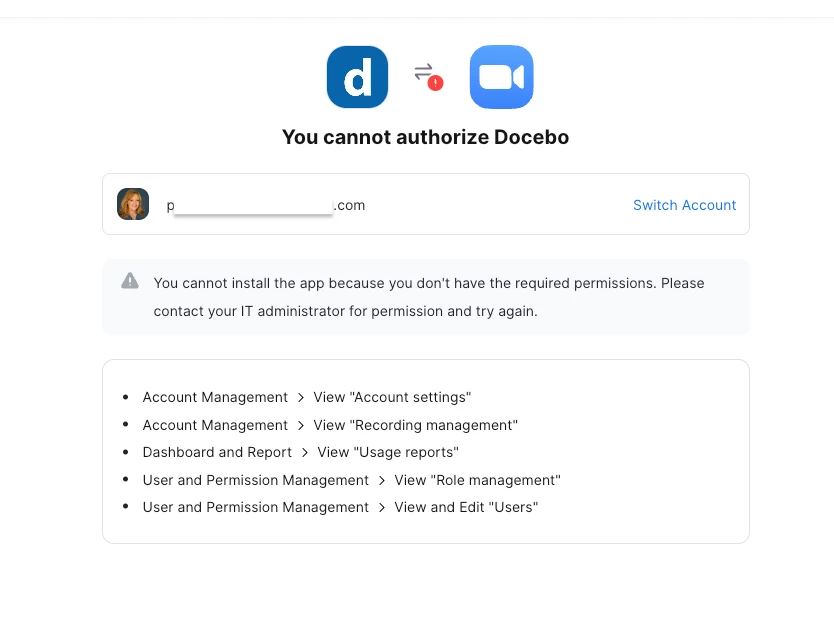Click the warning triangle icon

tap(130, 281)
